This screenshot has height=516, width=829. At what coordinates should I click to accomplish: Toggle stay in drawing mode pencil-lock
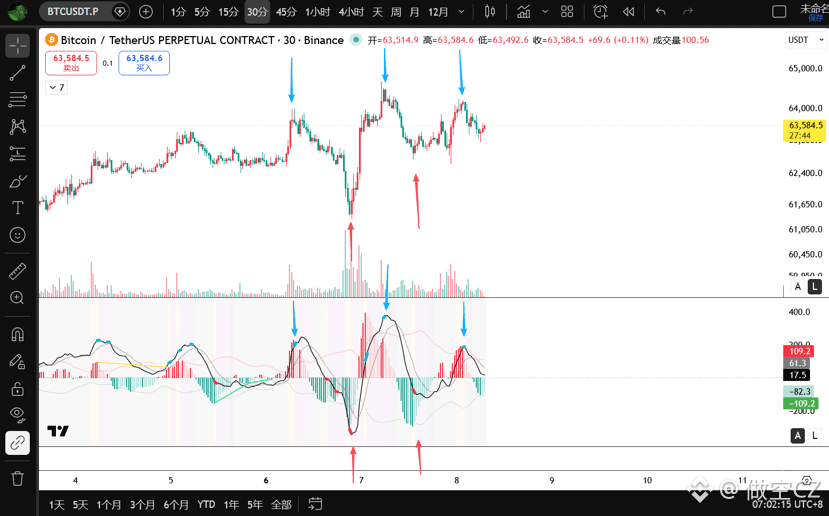click(x=17, y=362)
